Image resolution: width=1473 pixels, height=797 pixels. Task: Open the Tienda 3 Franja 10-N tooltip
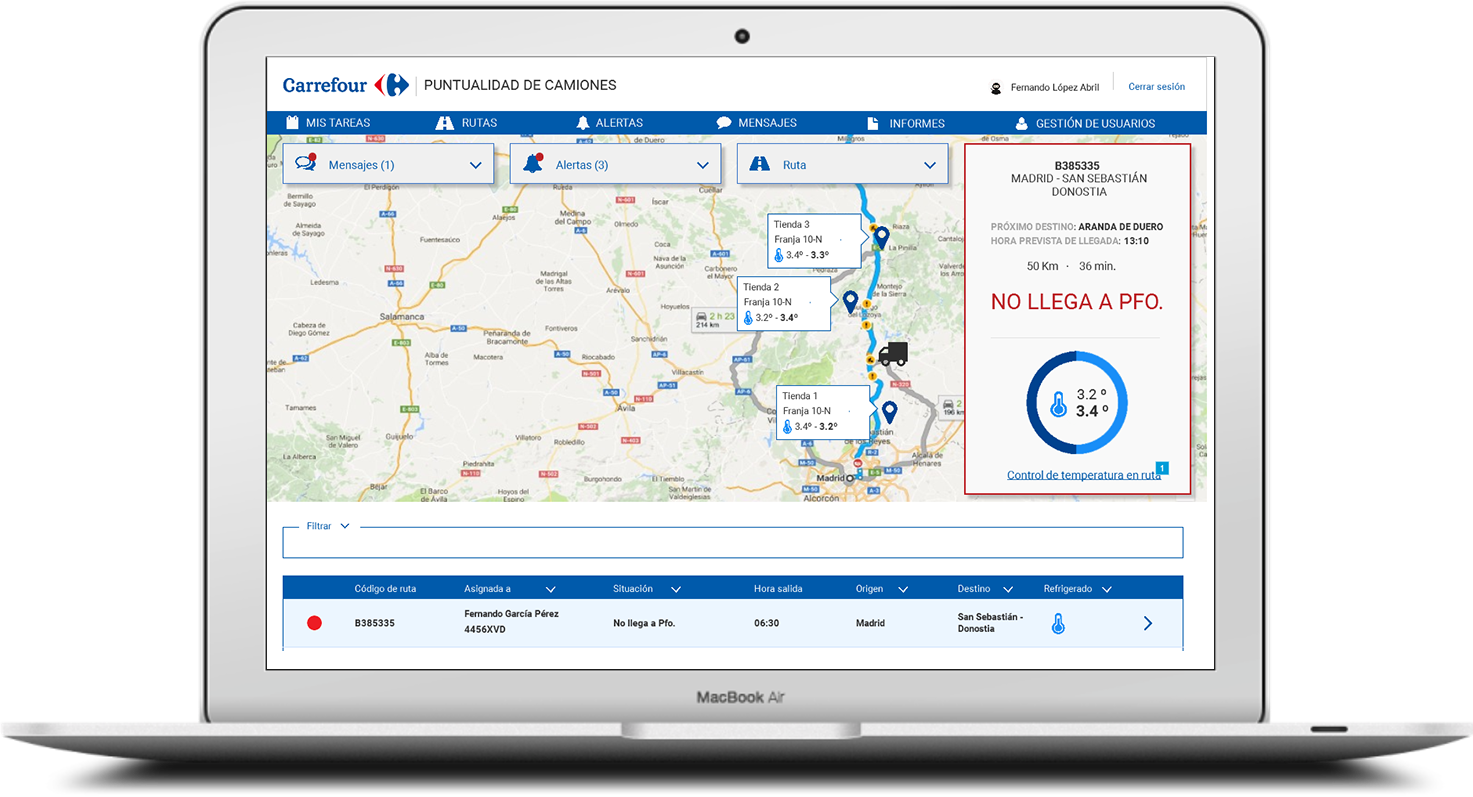(x=814, y=241)
